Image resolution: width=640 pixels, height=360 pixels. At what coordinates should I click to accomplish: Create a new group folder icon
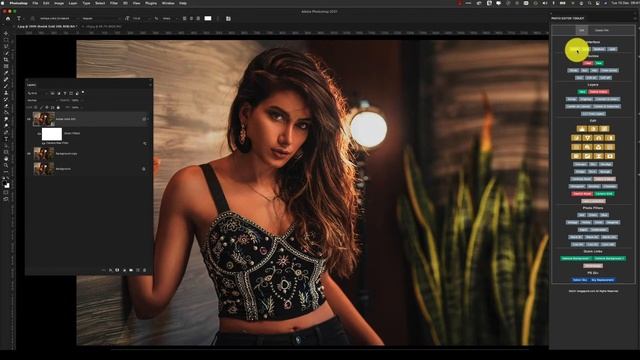tap(131, 270)
